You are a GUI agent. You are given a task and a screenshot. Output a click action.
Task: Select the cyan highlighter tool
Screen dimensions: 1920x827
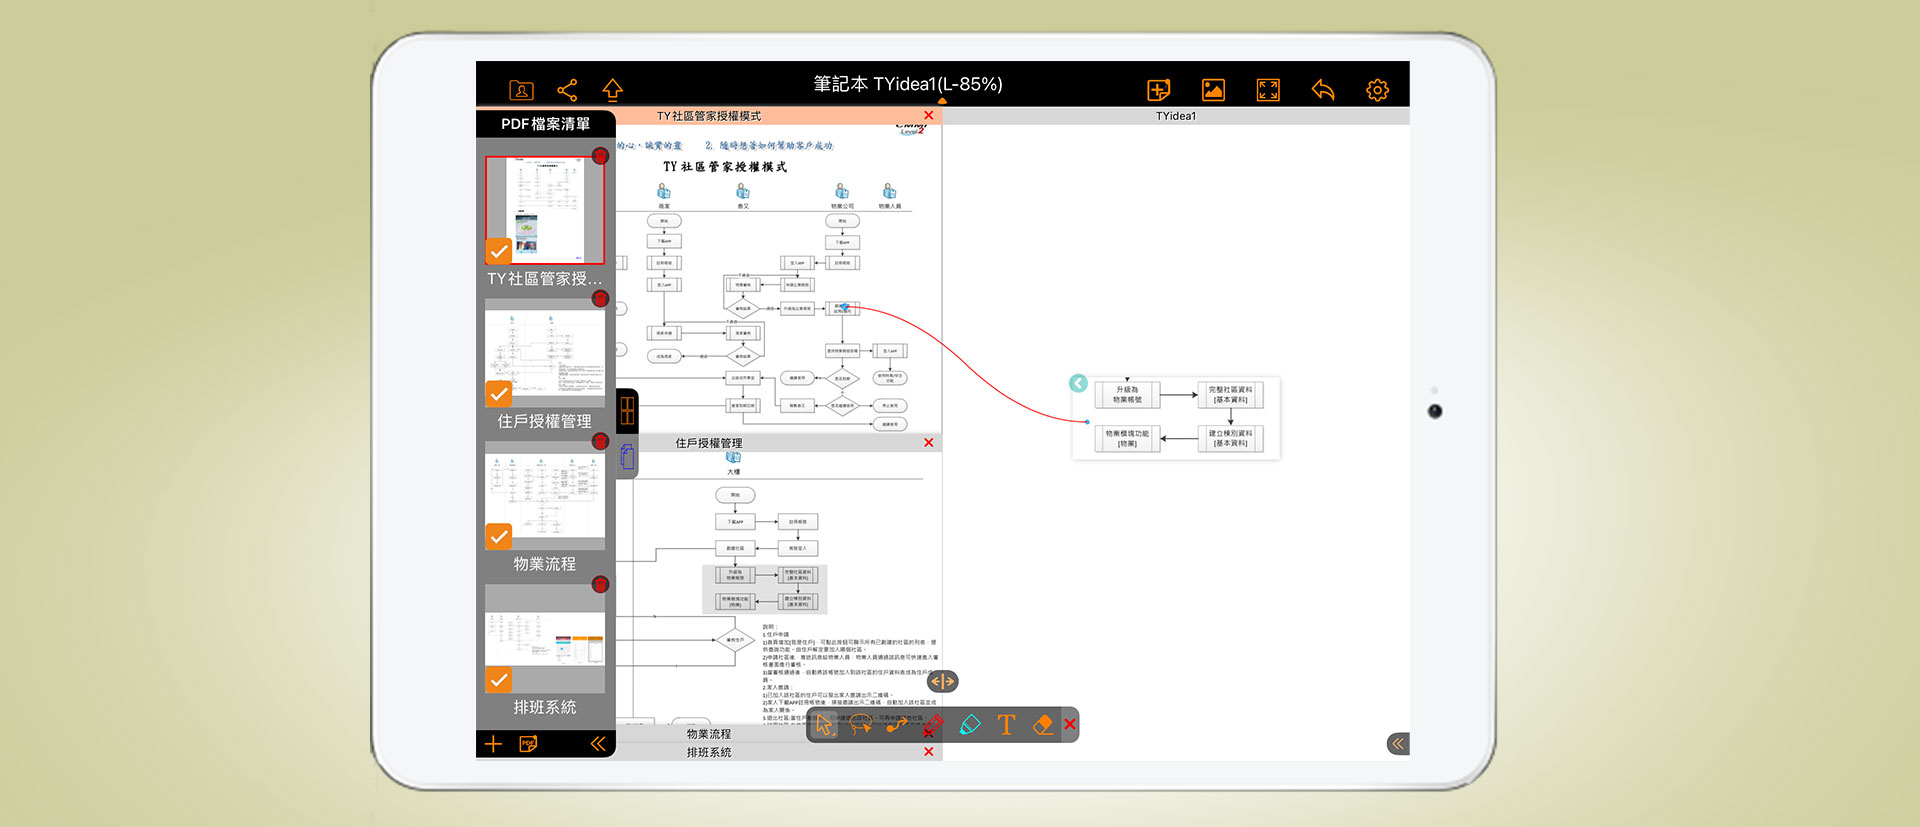970,725
